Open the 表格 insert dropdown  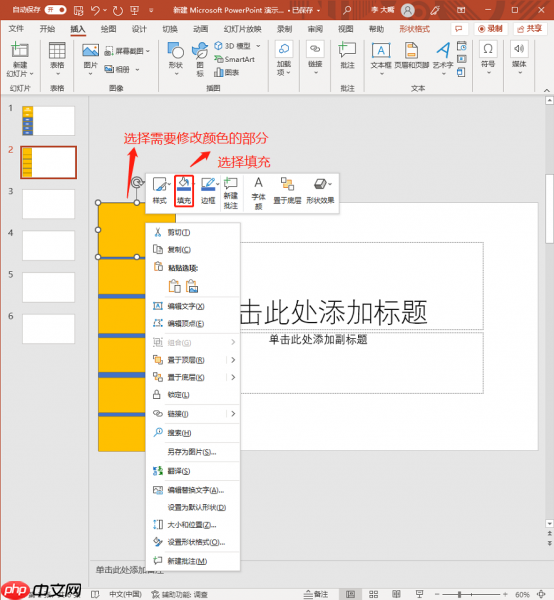click(x=57, y=59)
